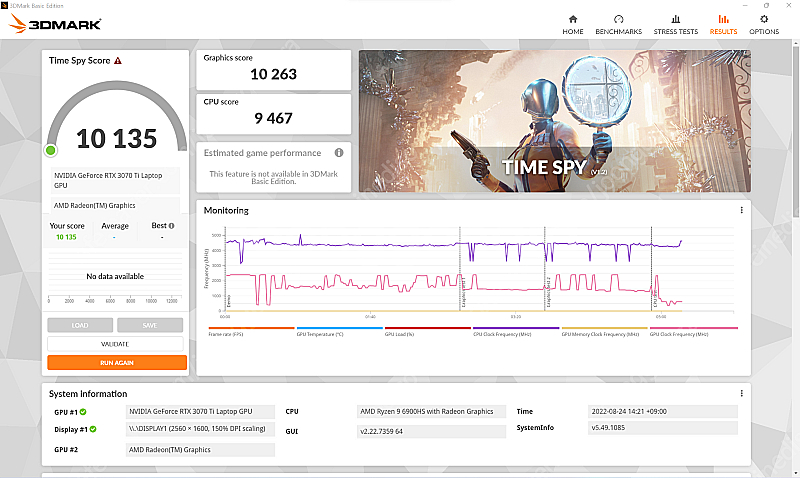The width and height of the screenshot is (800, 478).
Task: Click the 3DMark logo
Action: [55, 23]
